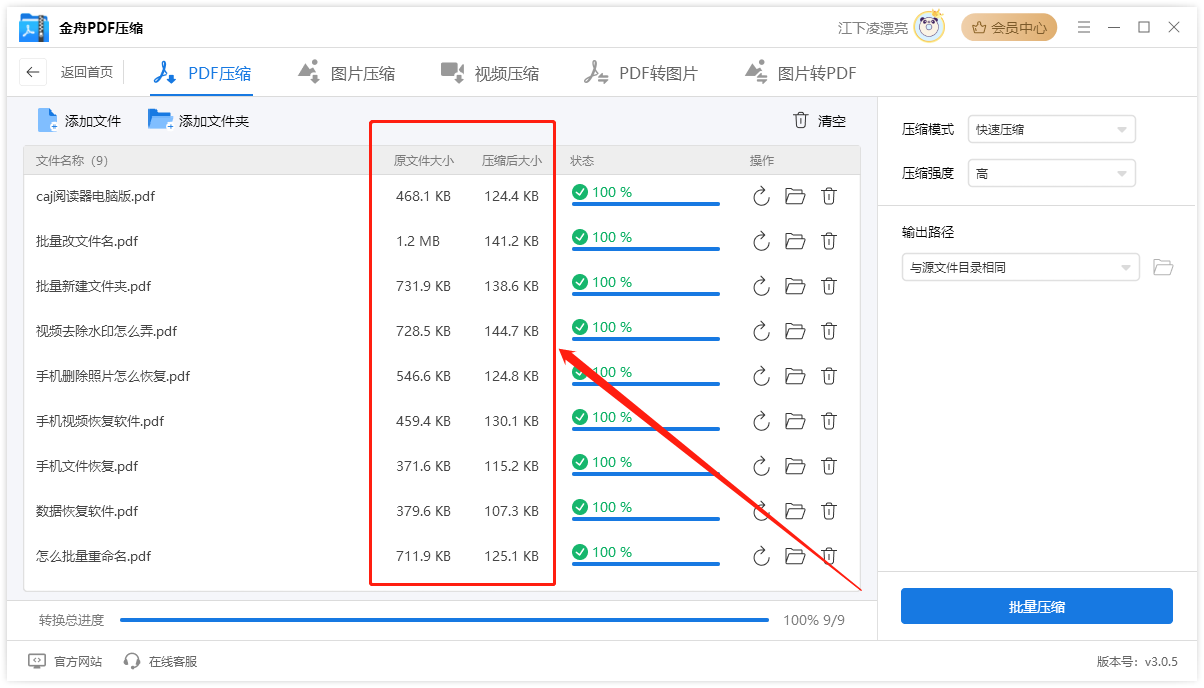Delete 手机文件恢复.pdf from the list

click(x=829, y=467)
